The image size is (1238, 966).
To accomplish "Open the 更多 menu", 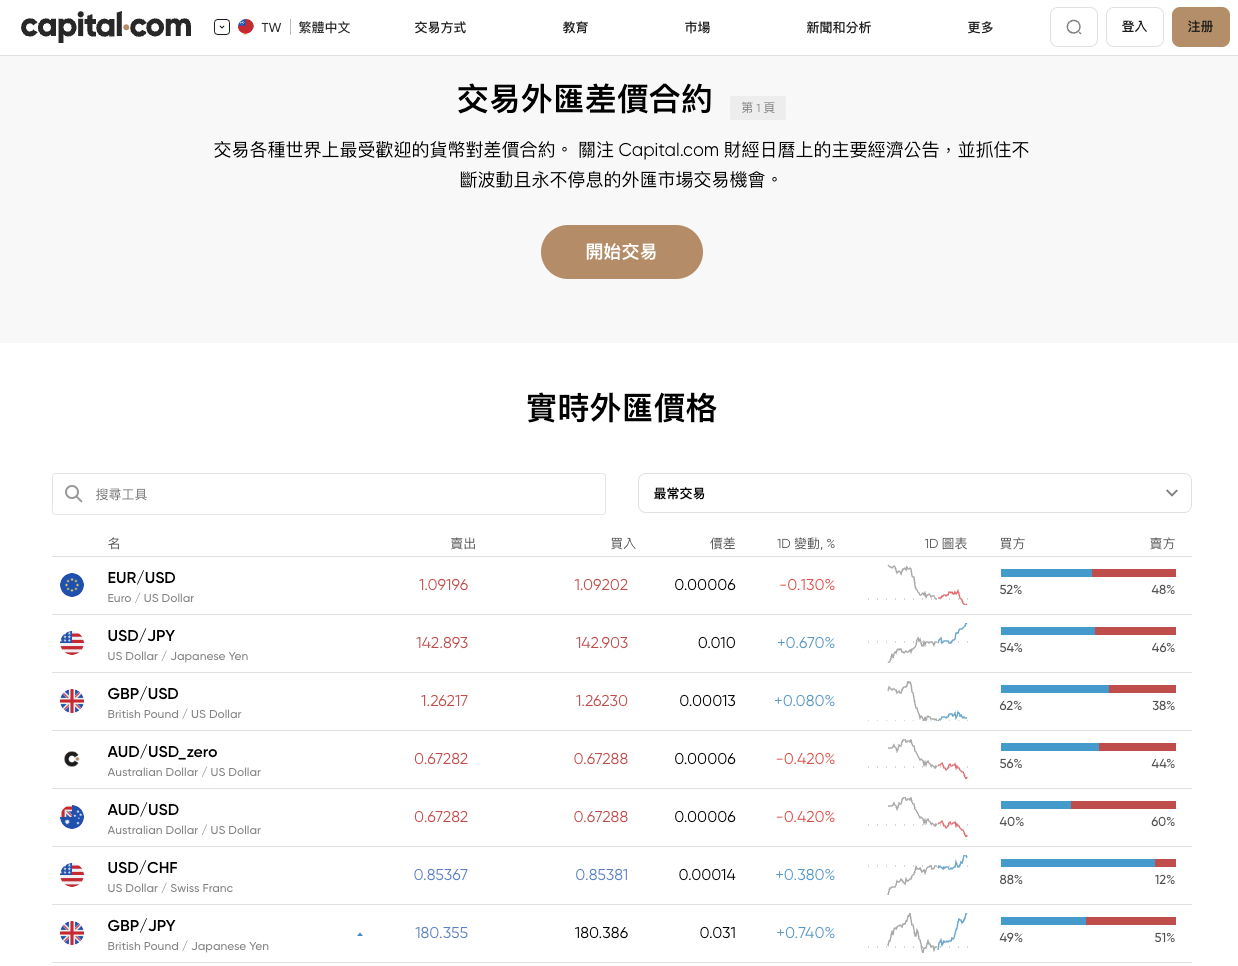I will [x=980, y=28].
